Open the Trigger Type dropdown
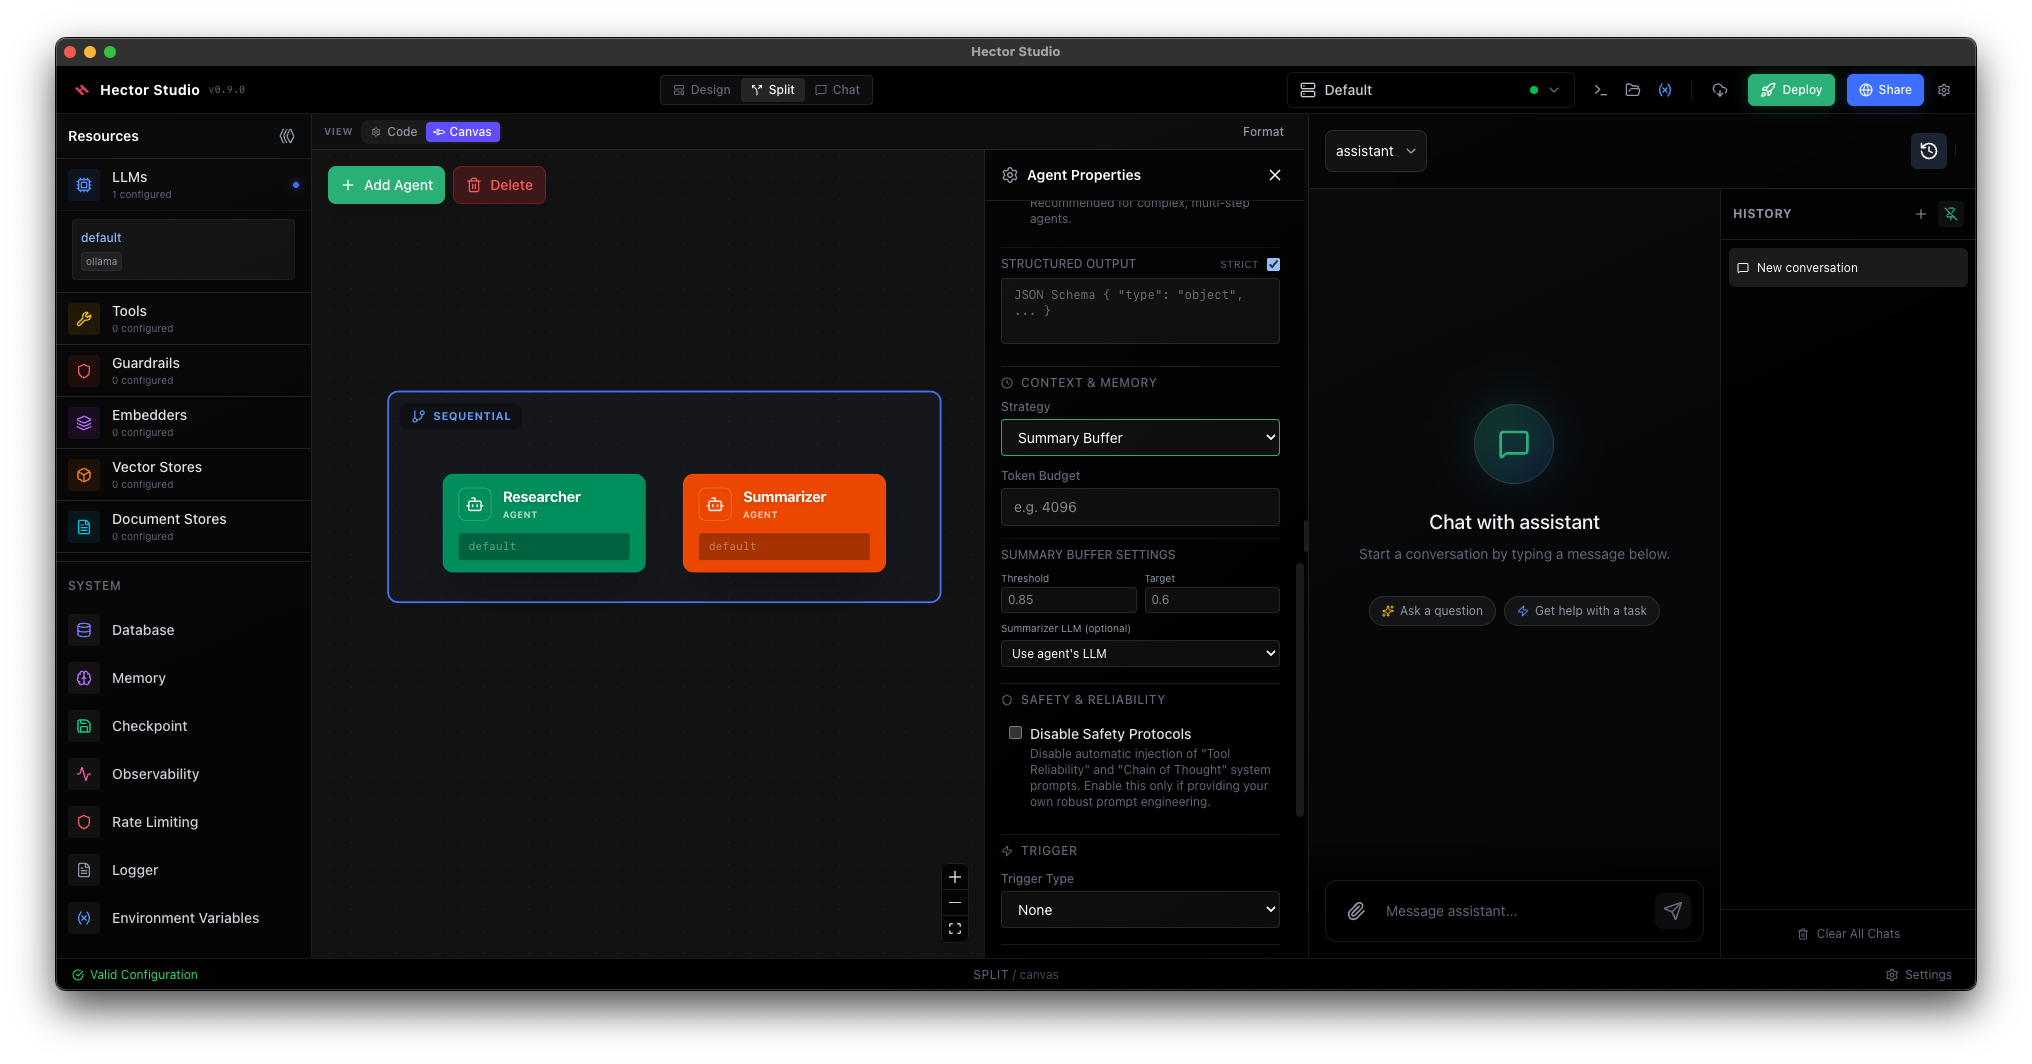This screenshot has width=2032, height=1064. pyautogui.click(x=1140, y=910)
